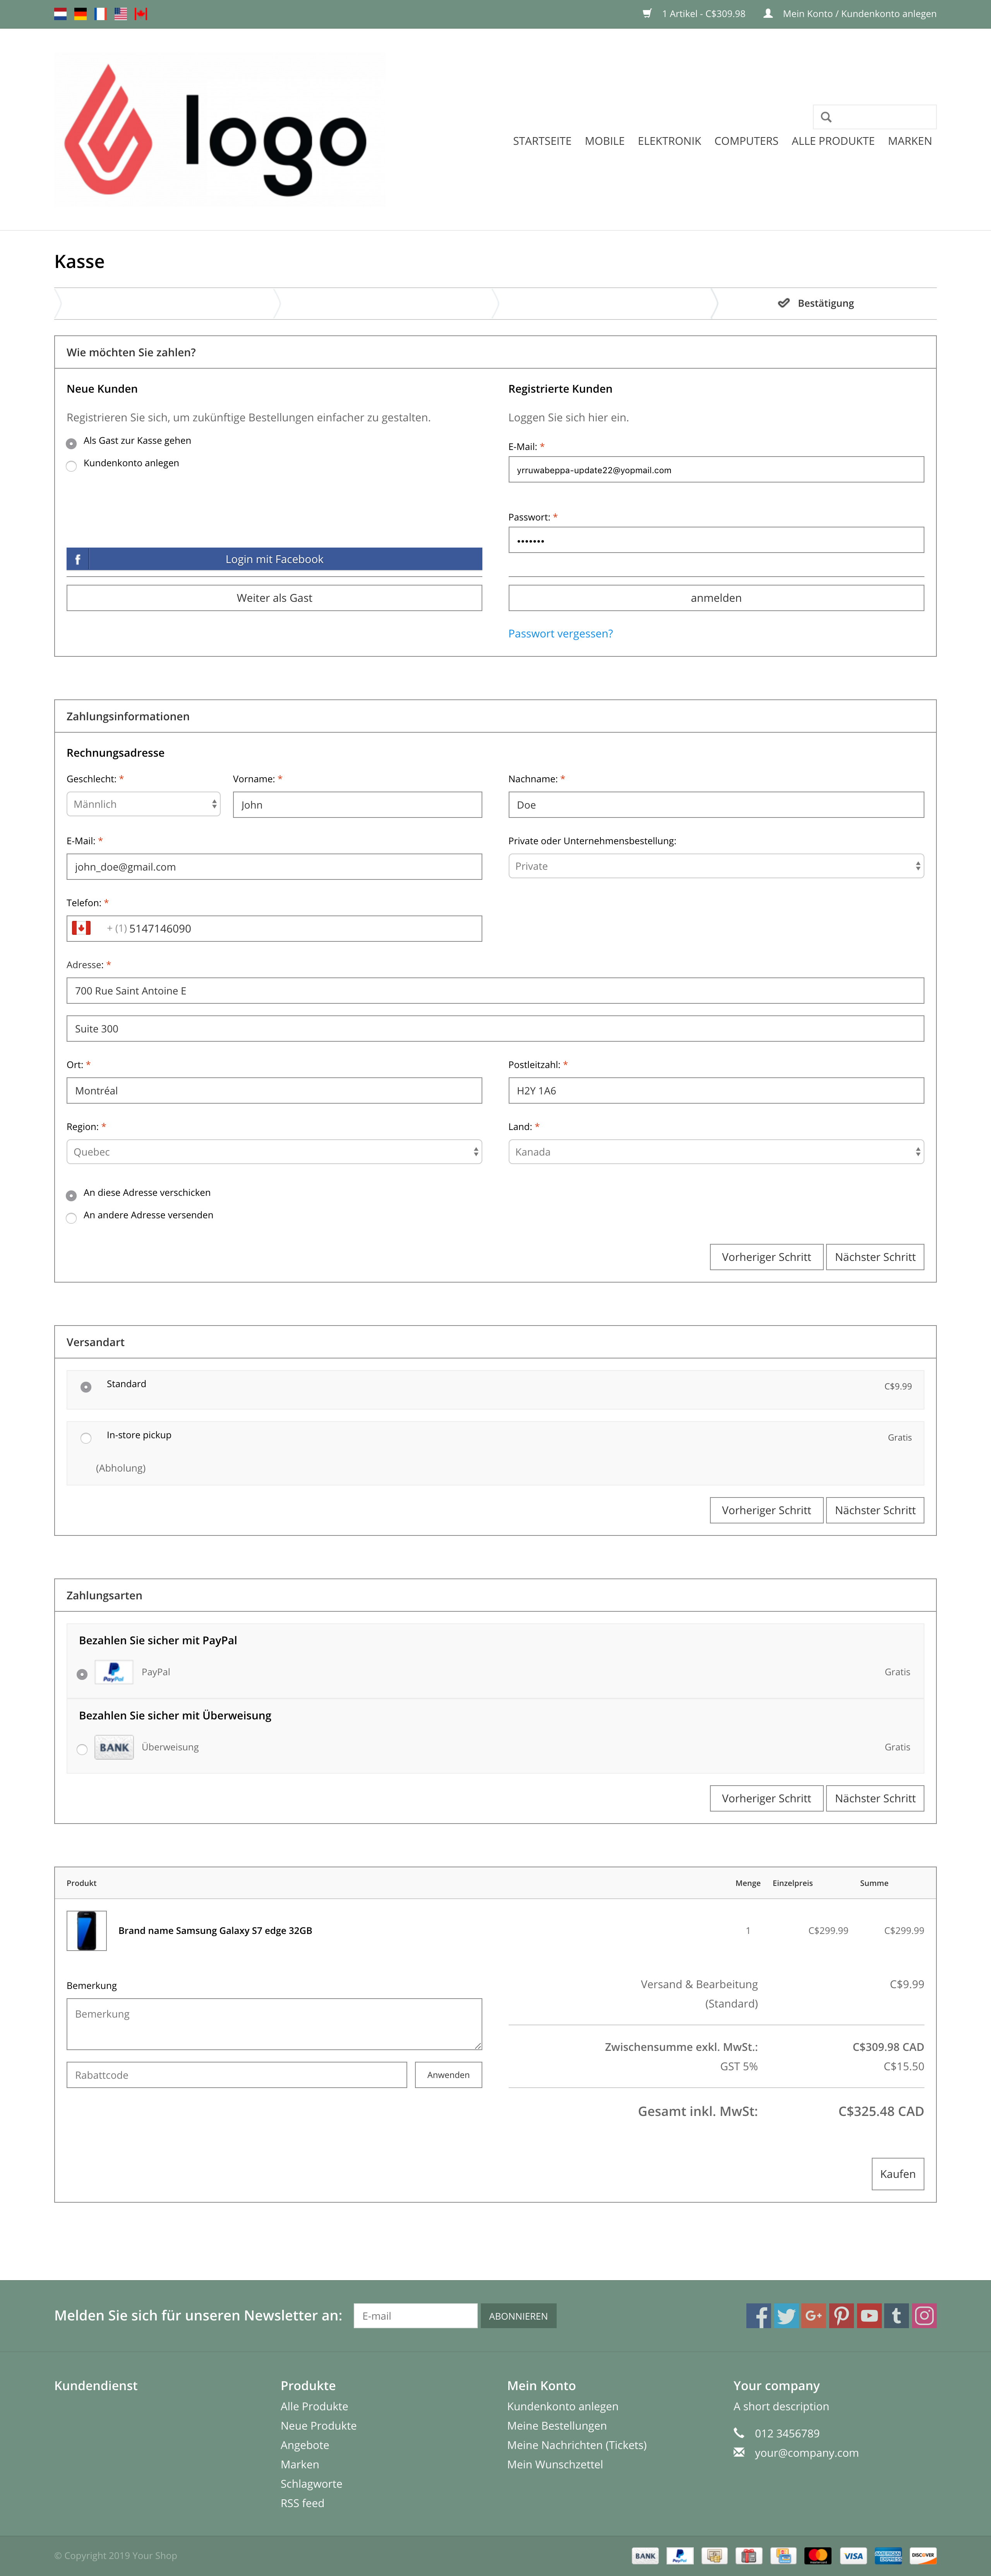Click the Bestätigung checkout step
The image size is (991, 2576).
(x=816, y=303)
